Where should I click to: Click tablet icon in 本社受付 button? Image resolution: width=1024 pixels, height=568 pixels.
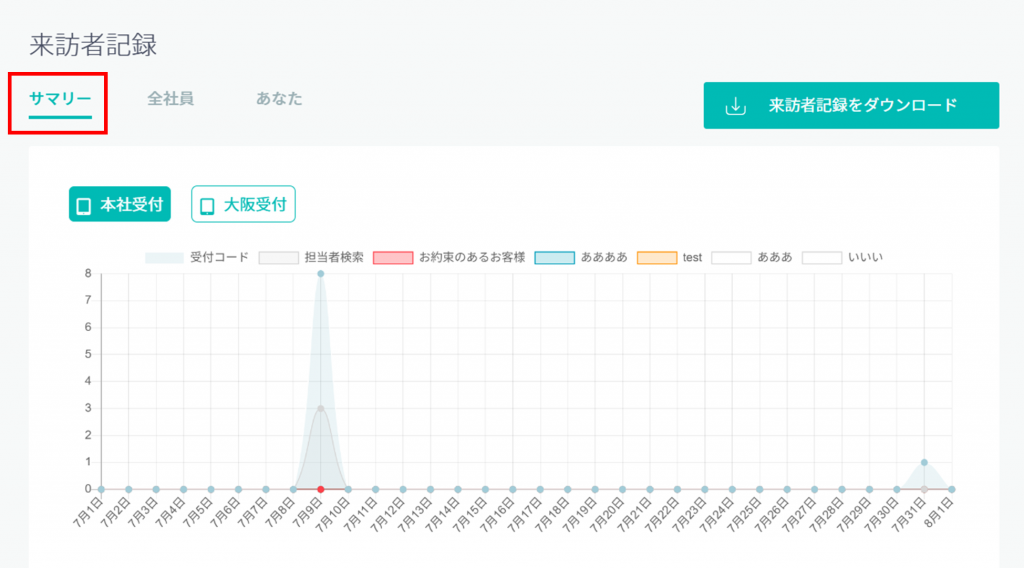coord(84,206)
